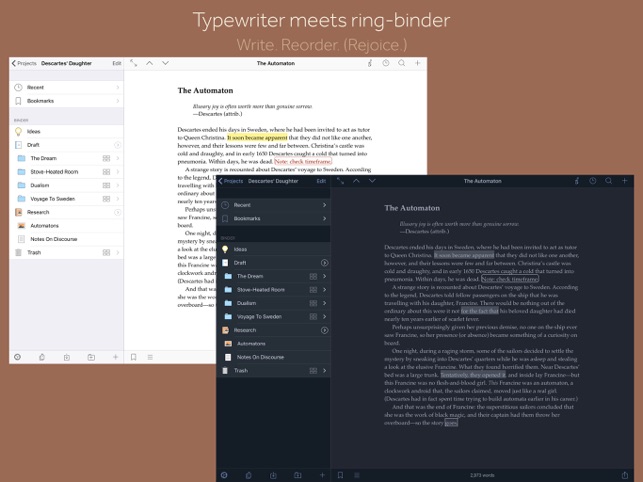Open corkboard view for The Dream in dark sidebar
Screen dimensions: 643x482
[313, 276]
